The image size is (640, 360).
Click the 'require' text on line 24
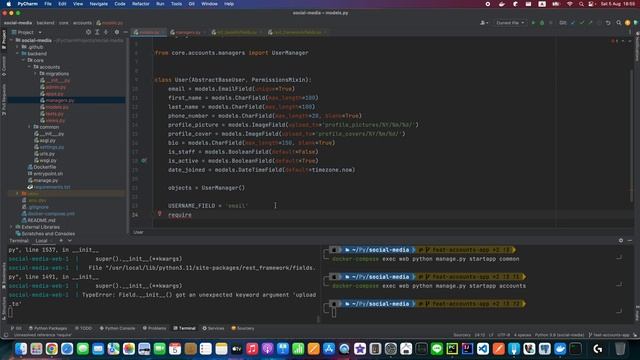tap(180, 215)
